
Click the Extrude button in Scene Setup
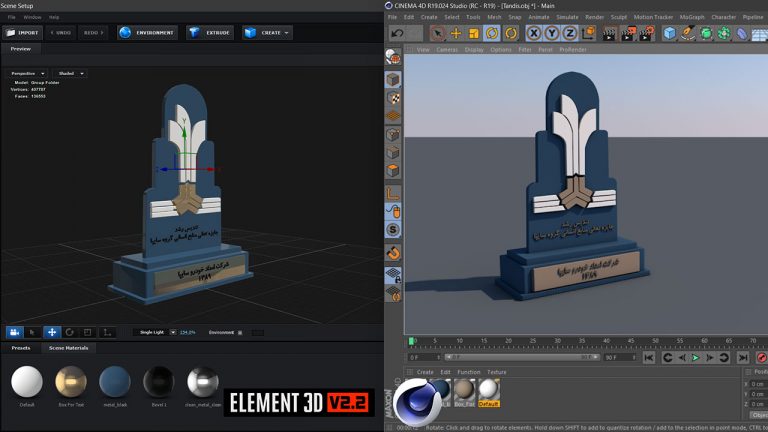point(210,33)
